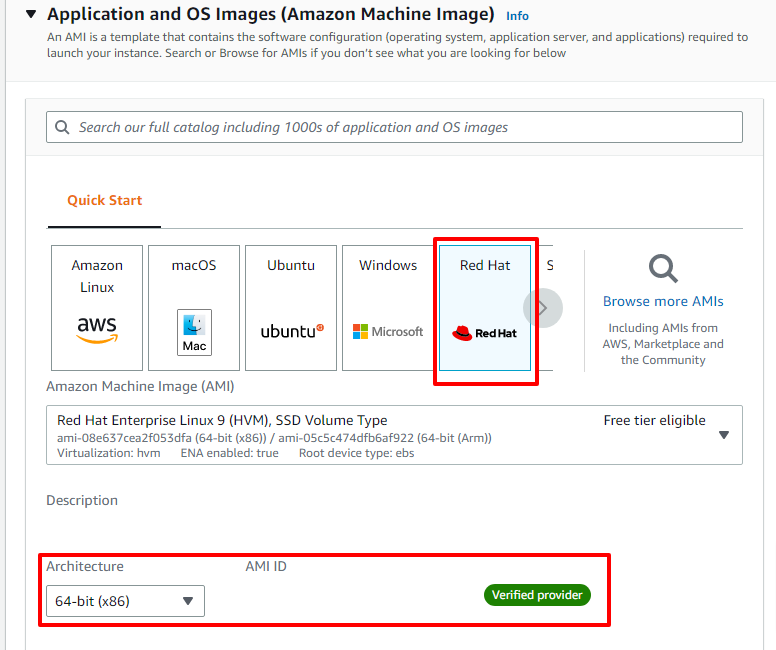This screenshot has height=650, width=776.
Task: Choose the macOS AMI tile
Action: click(x=194, y=308)
